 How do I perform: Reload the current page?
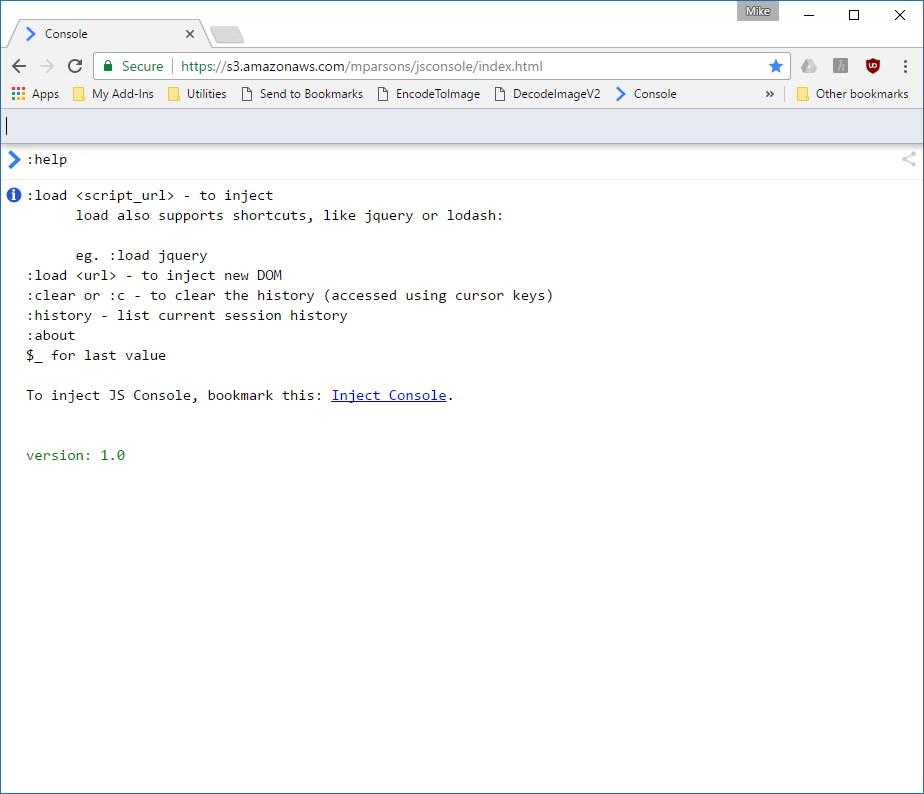point(75,66)
